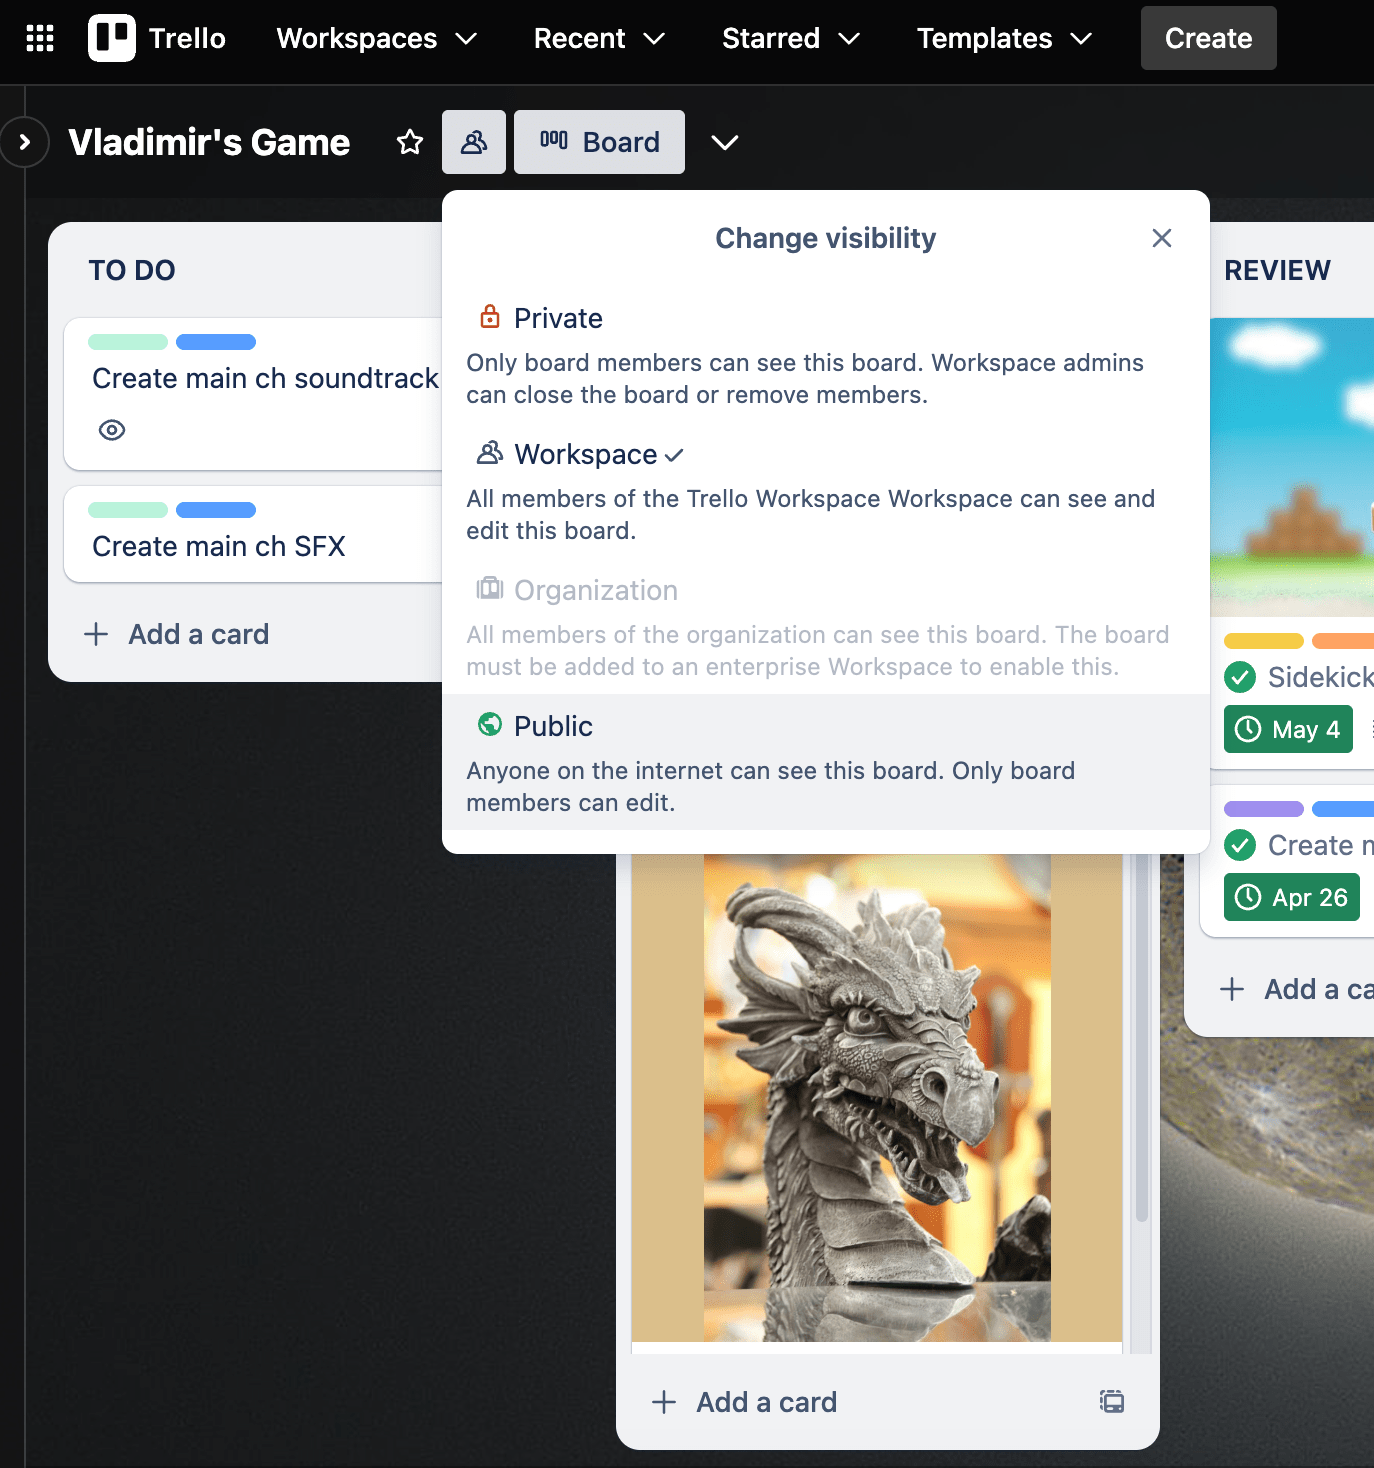The width and height of the screenshot is (1374, 1468).
Task: Expand the collapsed sidebar chevron
Action: click(x=25, y=142)
